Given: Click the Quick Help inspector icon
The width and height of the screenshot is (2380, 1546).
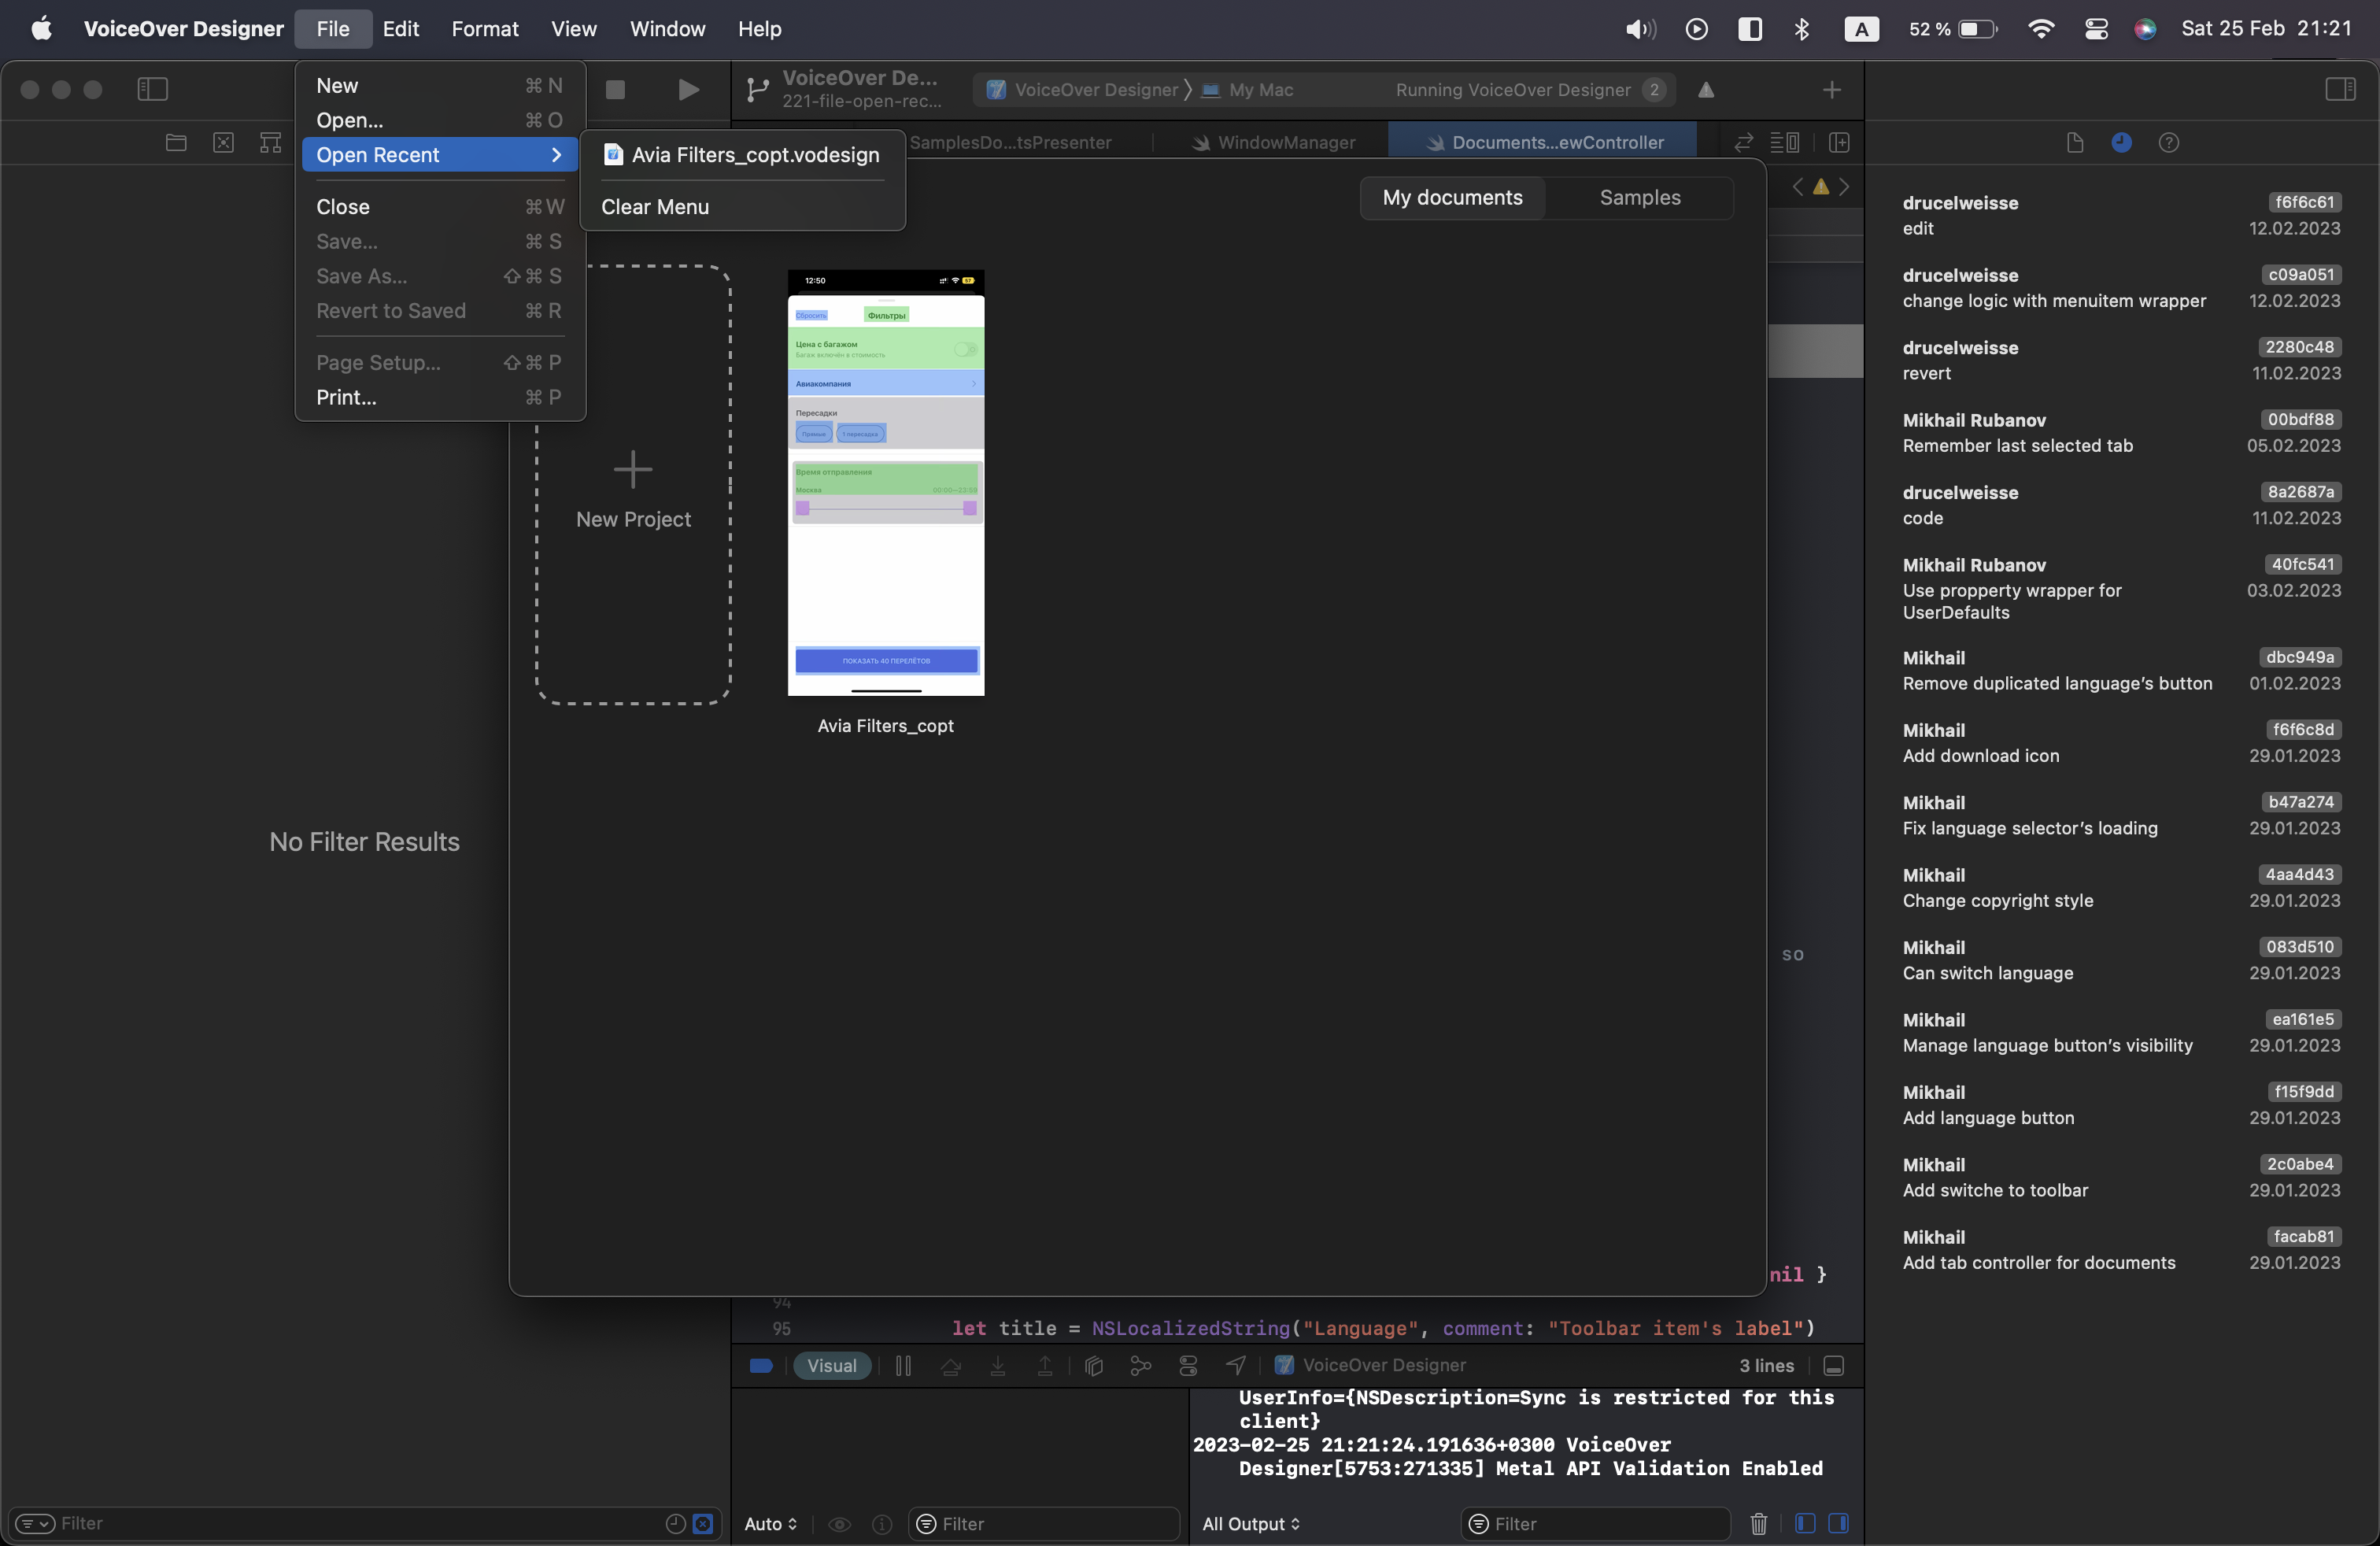Looking at the screenshot, I should [2168, 142].
